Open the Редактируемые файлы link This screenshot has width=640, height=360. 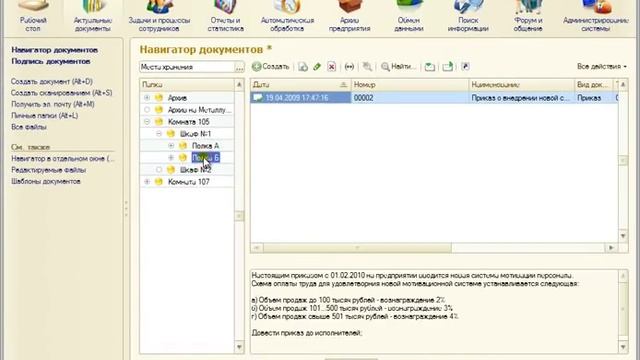coord(49,170)
